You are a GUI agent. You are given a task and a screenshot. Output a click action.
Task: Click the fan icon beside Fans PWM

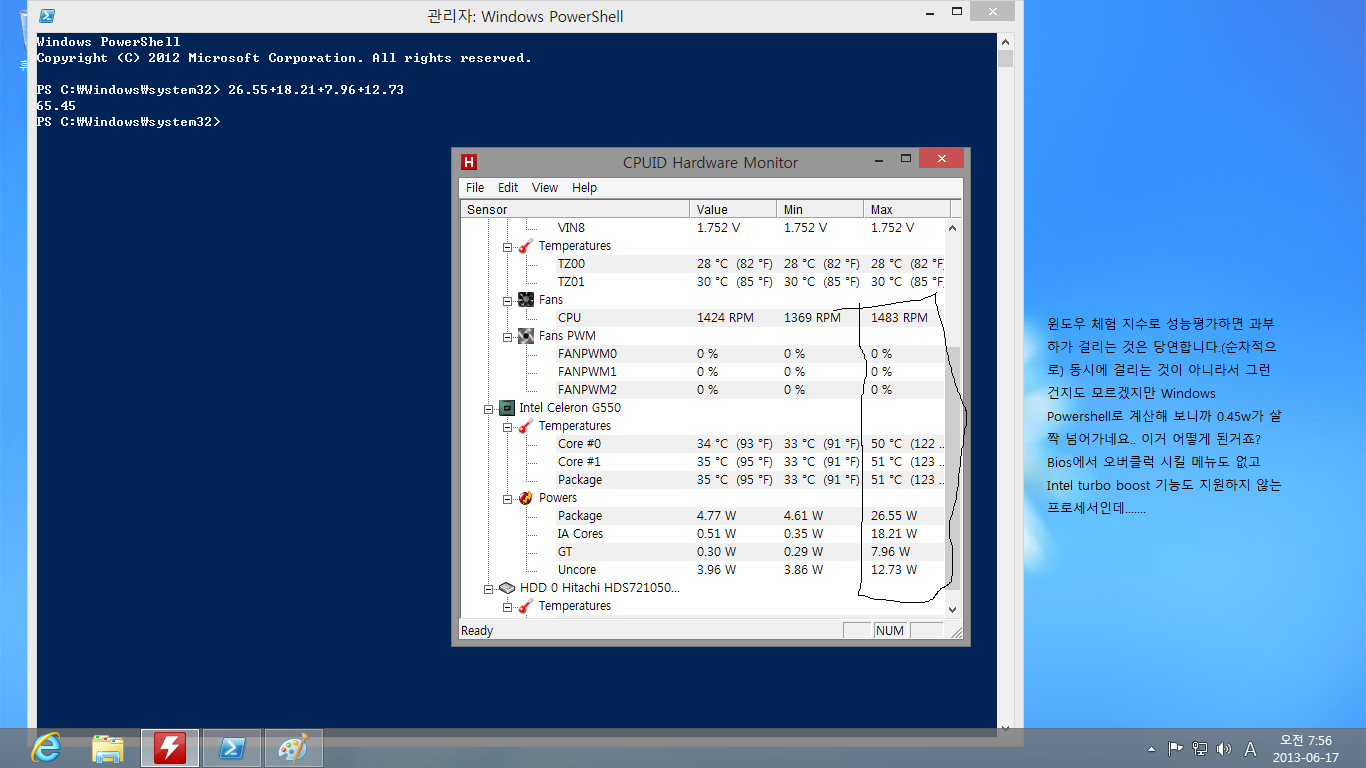[x=525, y=336]
